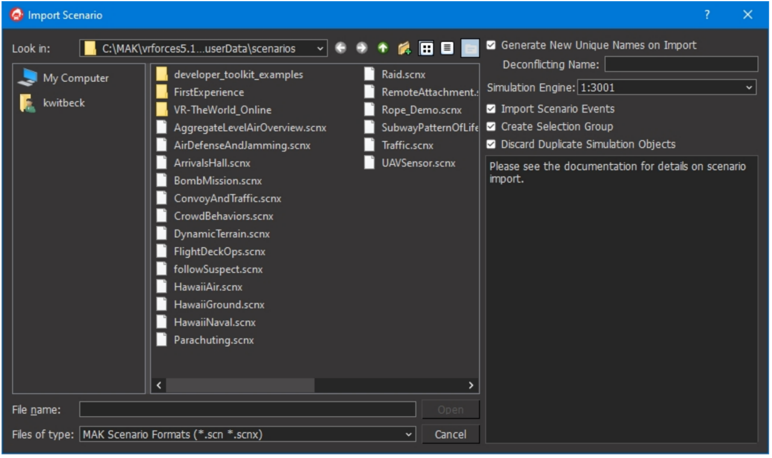Select AggregateLevelAirOverview.scnx file

pos(241,128)
